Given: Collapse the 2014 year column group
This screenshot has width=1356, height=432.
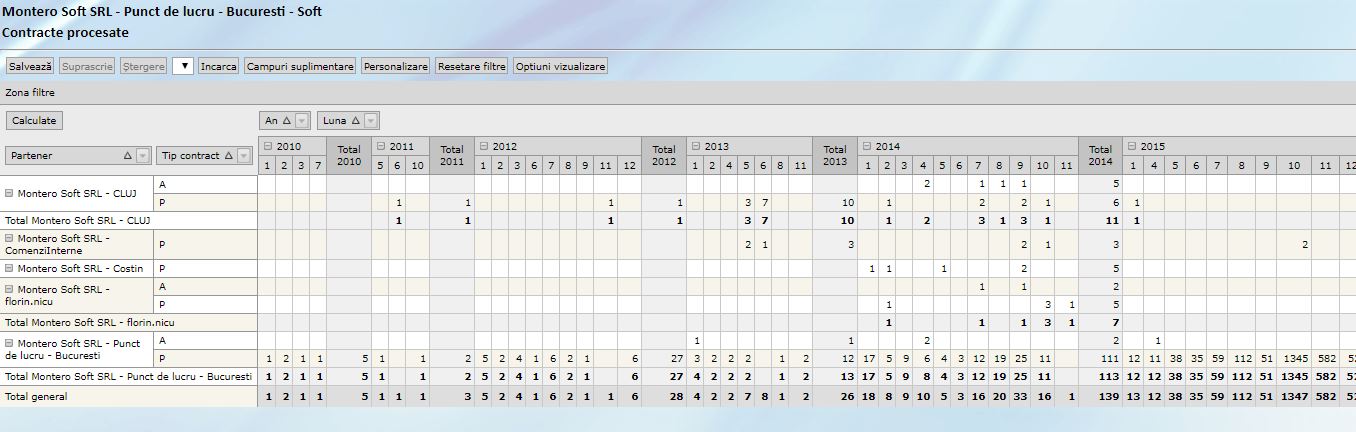Looking at the screenshot, I should point(866,146).
